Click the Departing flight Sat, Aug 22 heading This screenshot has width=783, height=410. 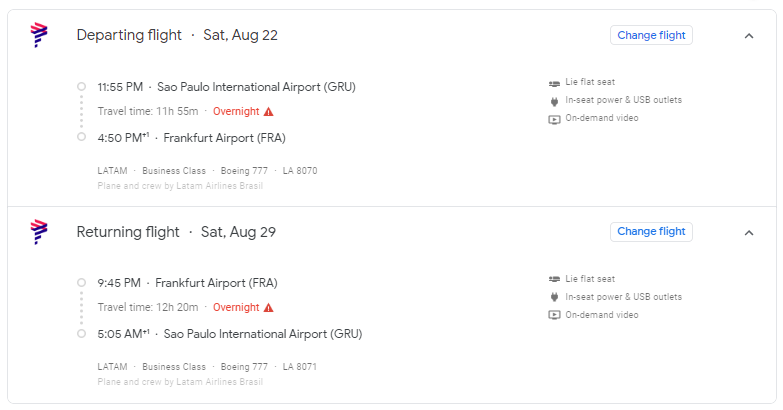(x=177, y=35)
